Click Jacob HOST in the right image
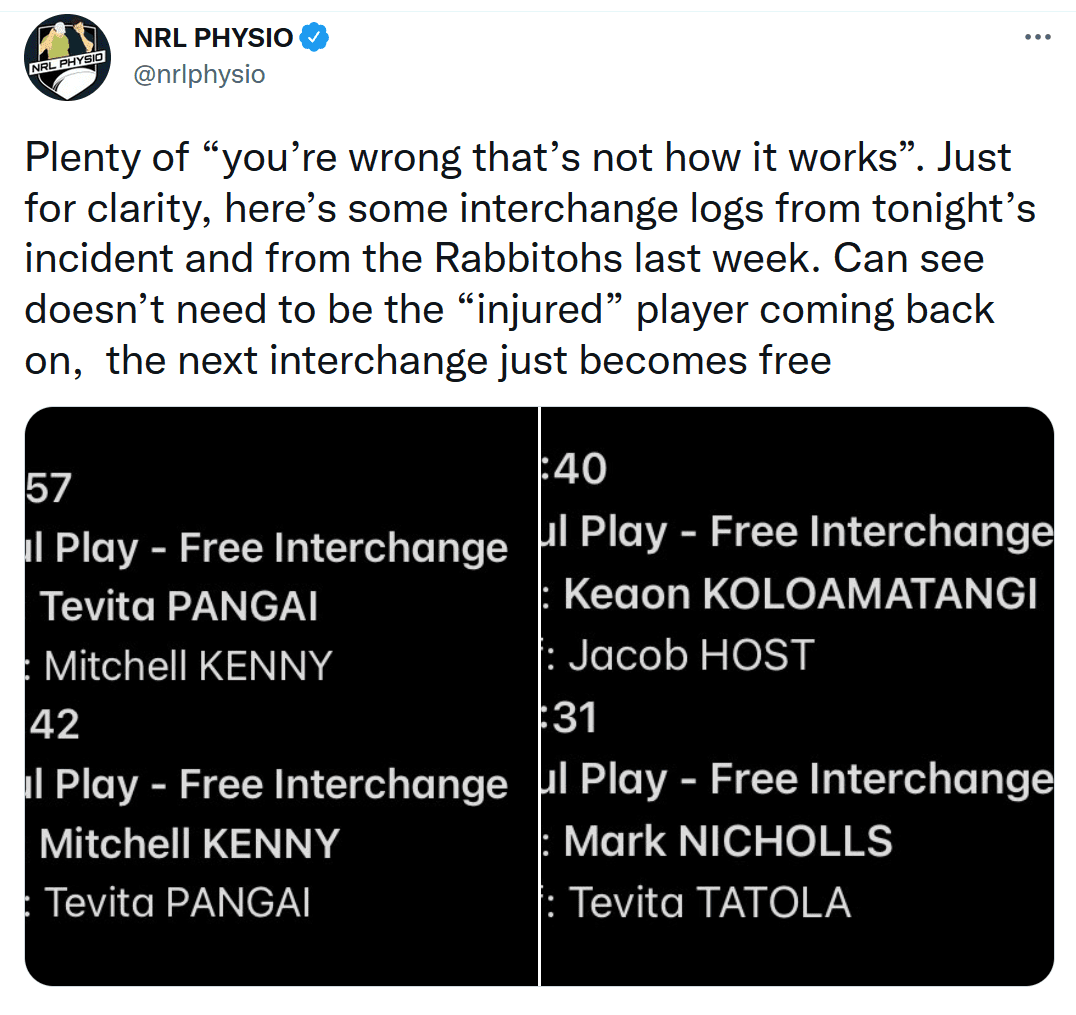This screenshot has height=1015, width=1076. 692,655
